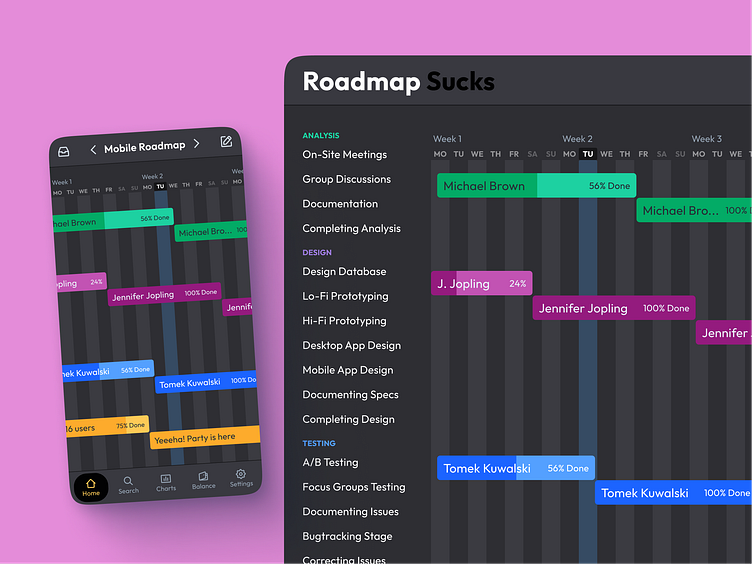Click the J. Jopling 24% bar
The image size is (752, 564).
click(x=482, y=283)
